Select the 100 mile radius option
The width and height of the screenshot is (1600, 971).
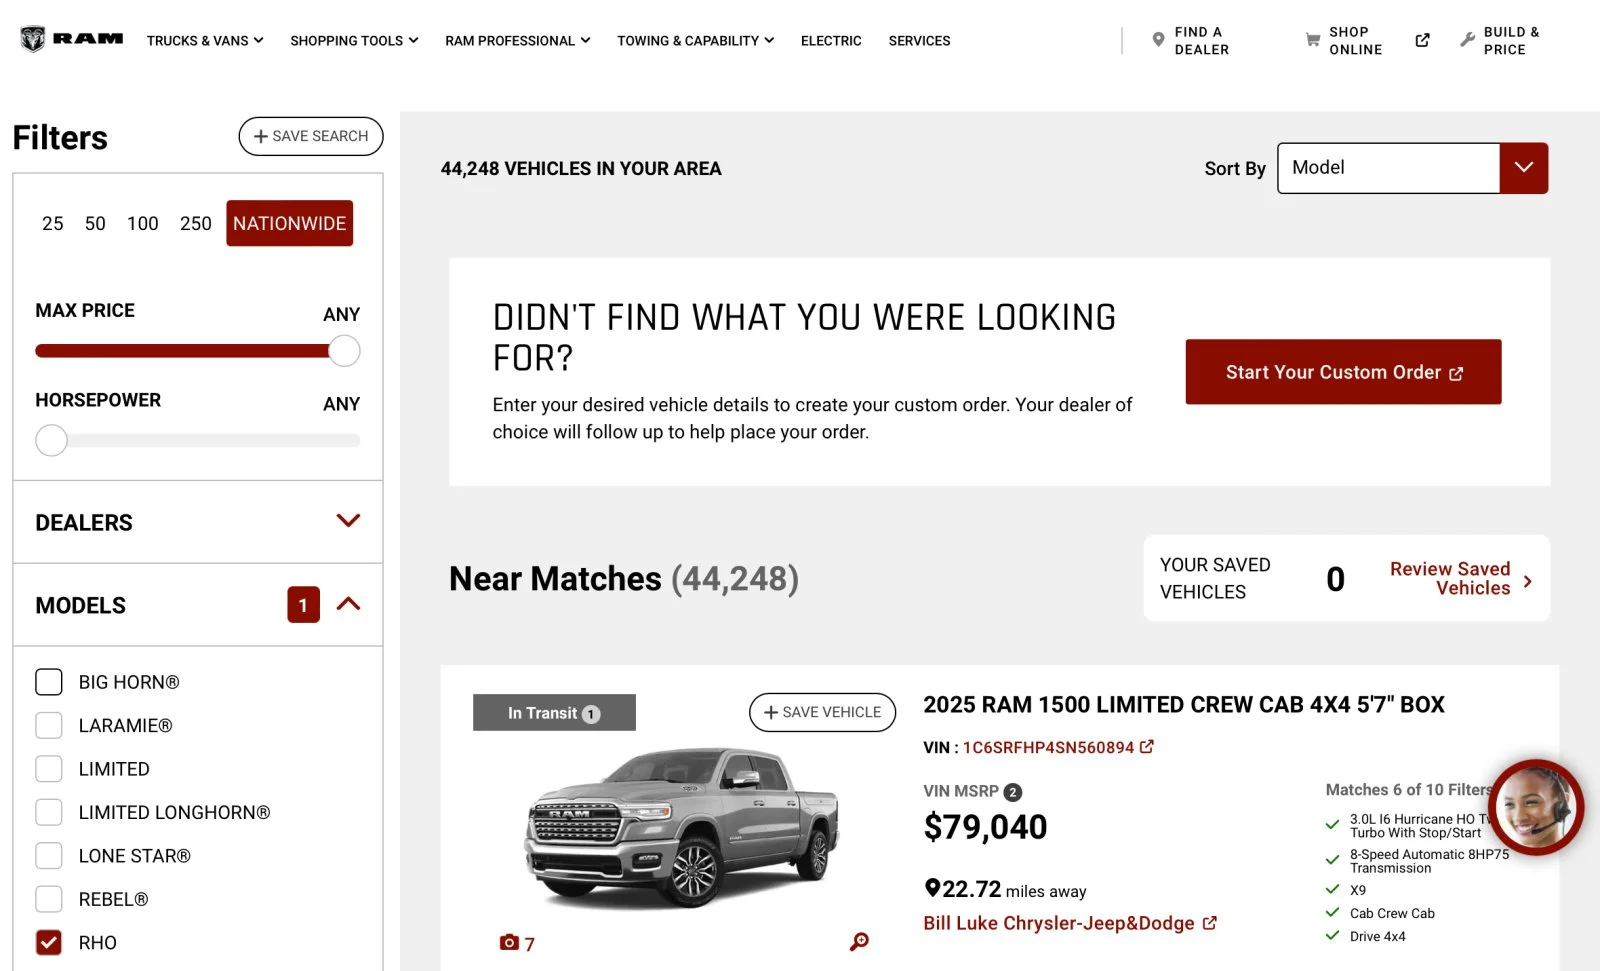[x=143, y=224]
